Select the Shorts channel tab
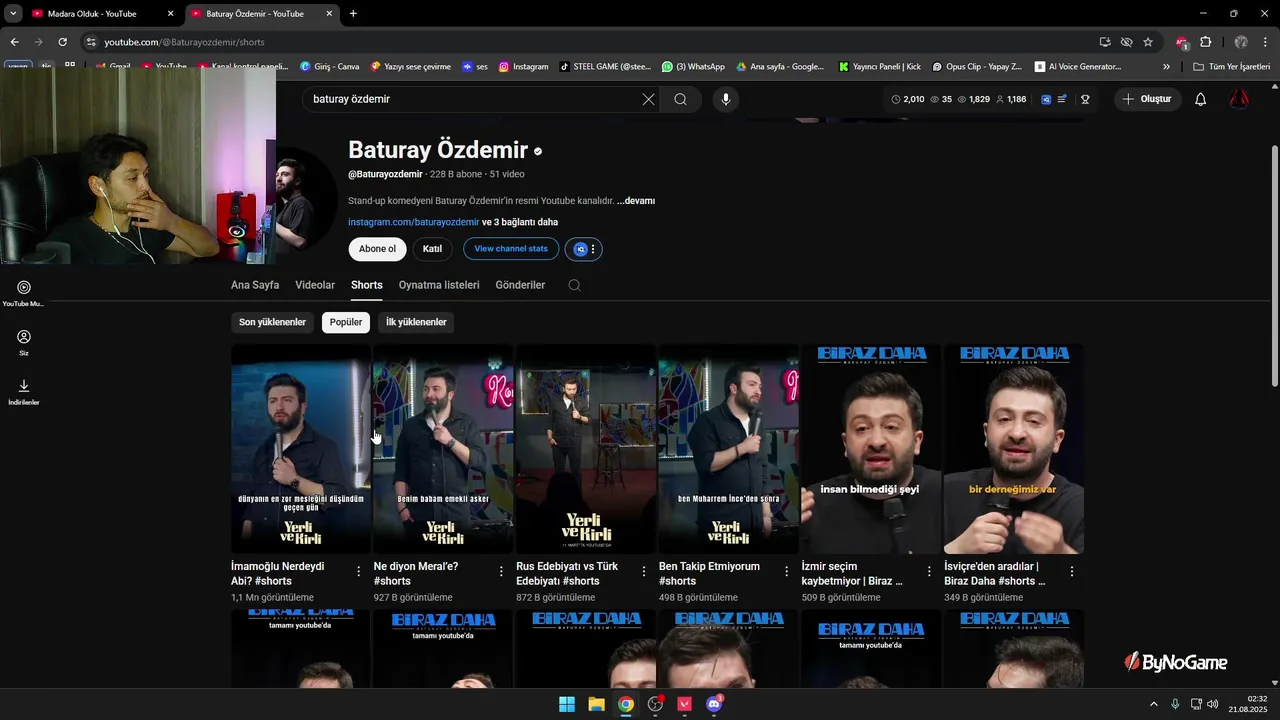Screen dimensions: 1280x720 [367, 285]
